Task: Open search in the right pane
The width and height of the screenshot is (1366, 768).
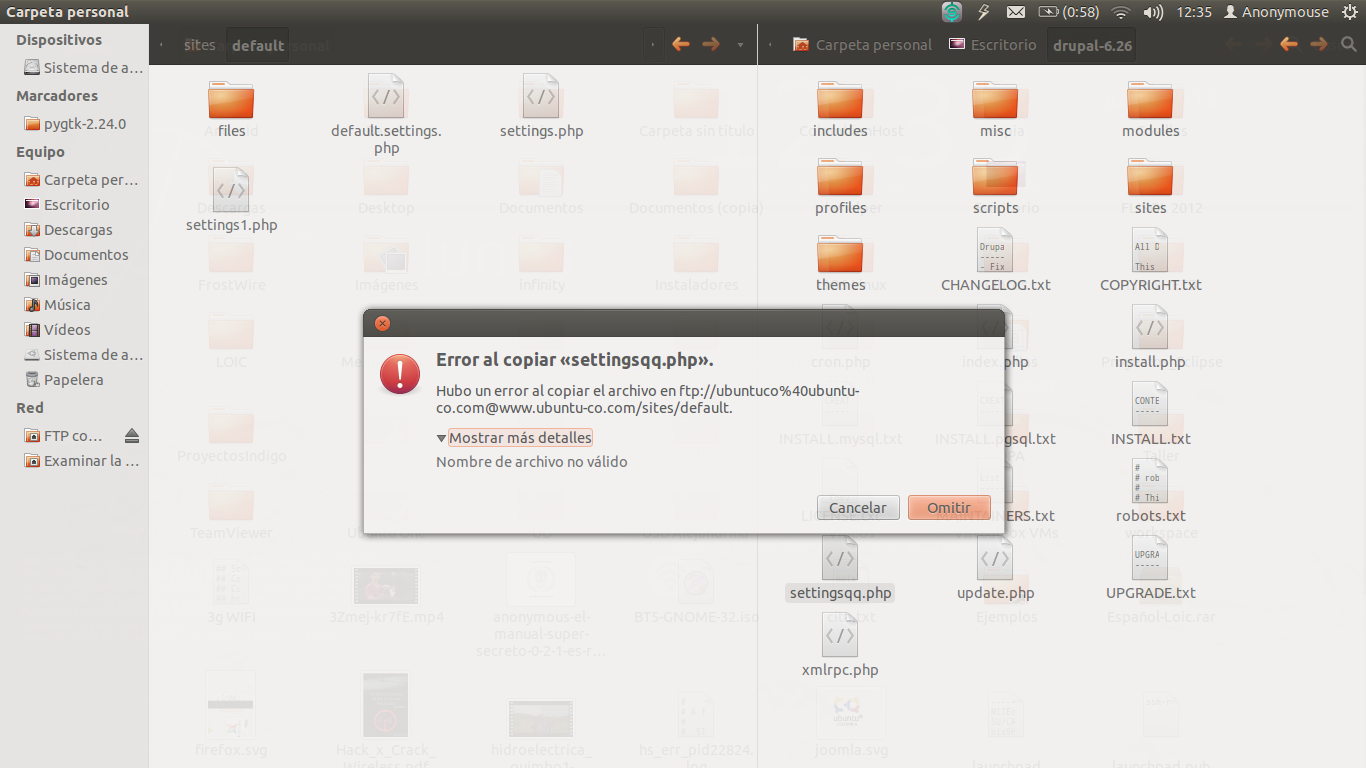Action: [1349, 44]
